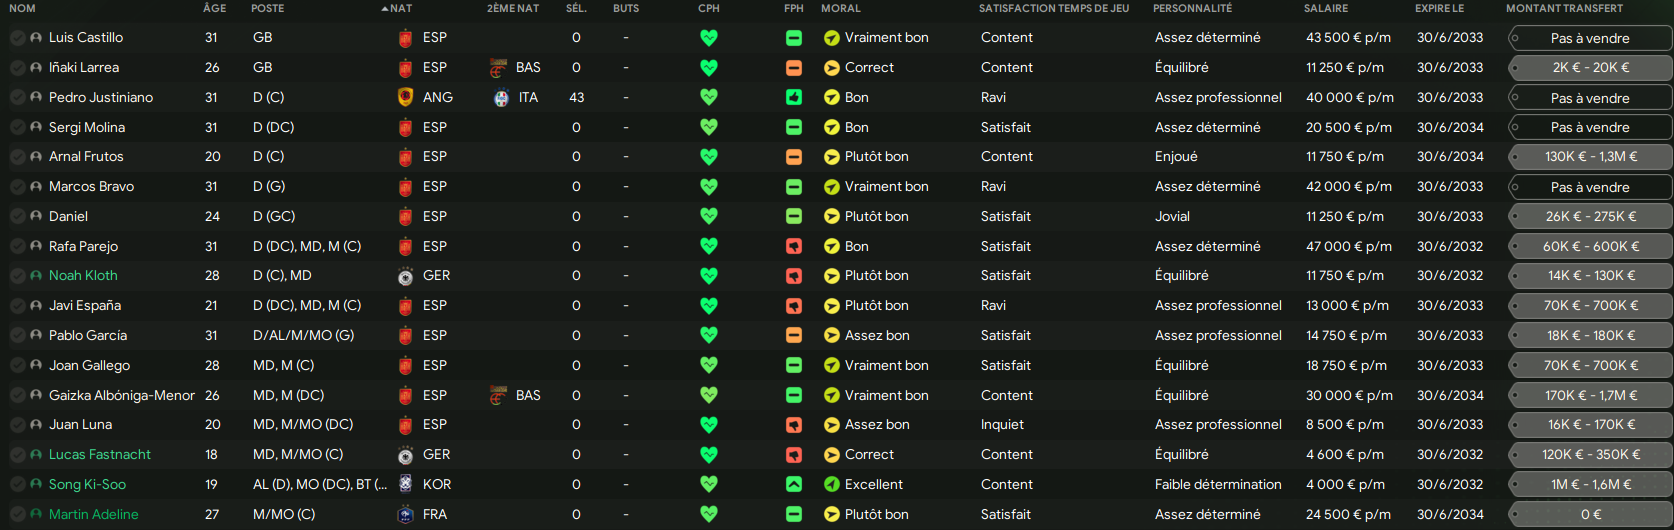Click Song Ki-Soo's Korea flag icon

pos(405,484)
